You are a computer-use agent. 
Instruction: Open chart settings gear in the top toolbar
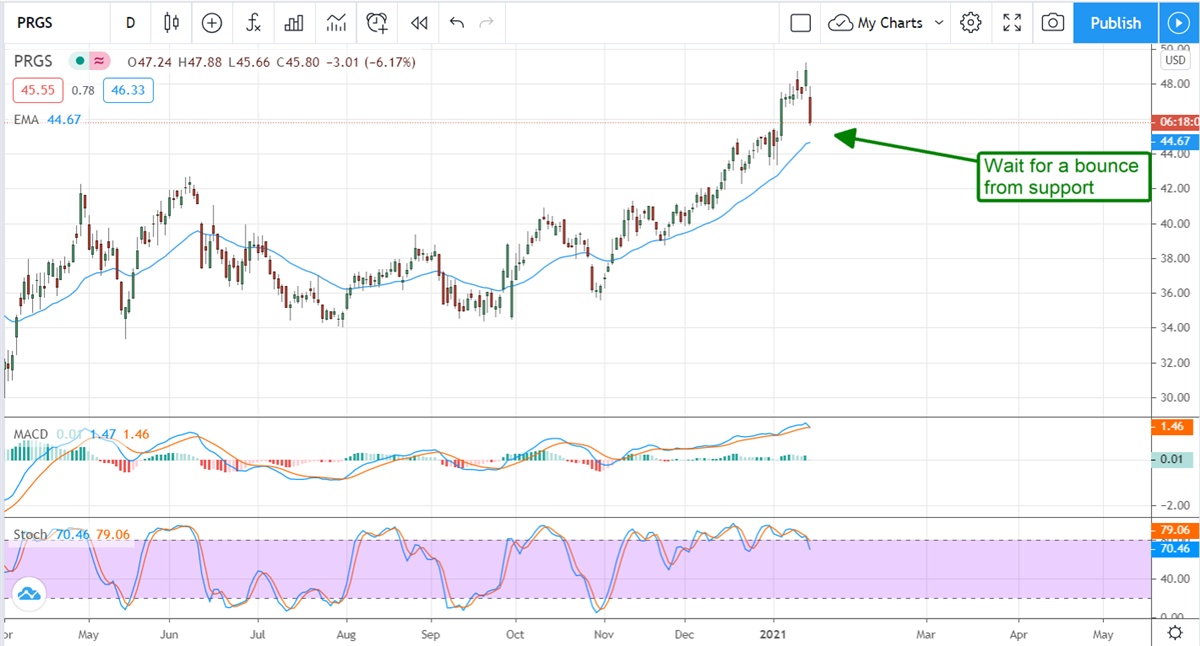click(970, 22)
